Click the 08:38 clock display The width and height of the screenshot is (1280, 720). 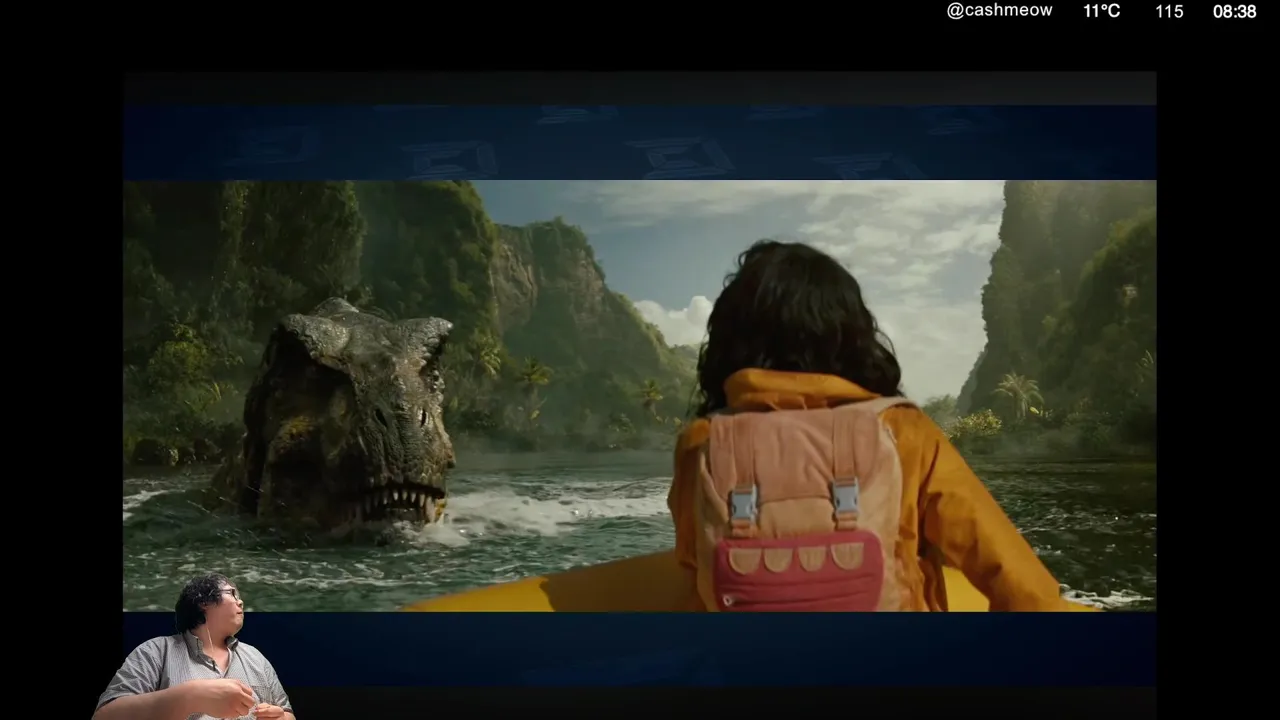pos(1234,12)
